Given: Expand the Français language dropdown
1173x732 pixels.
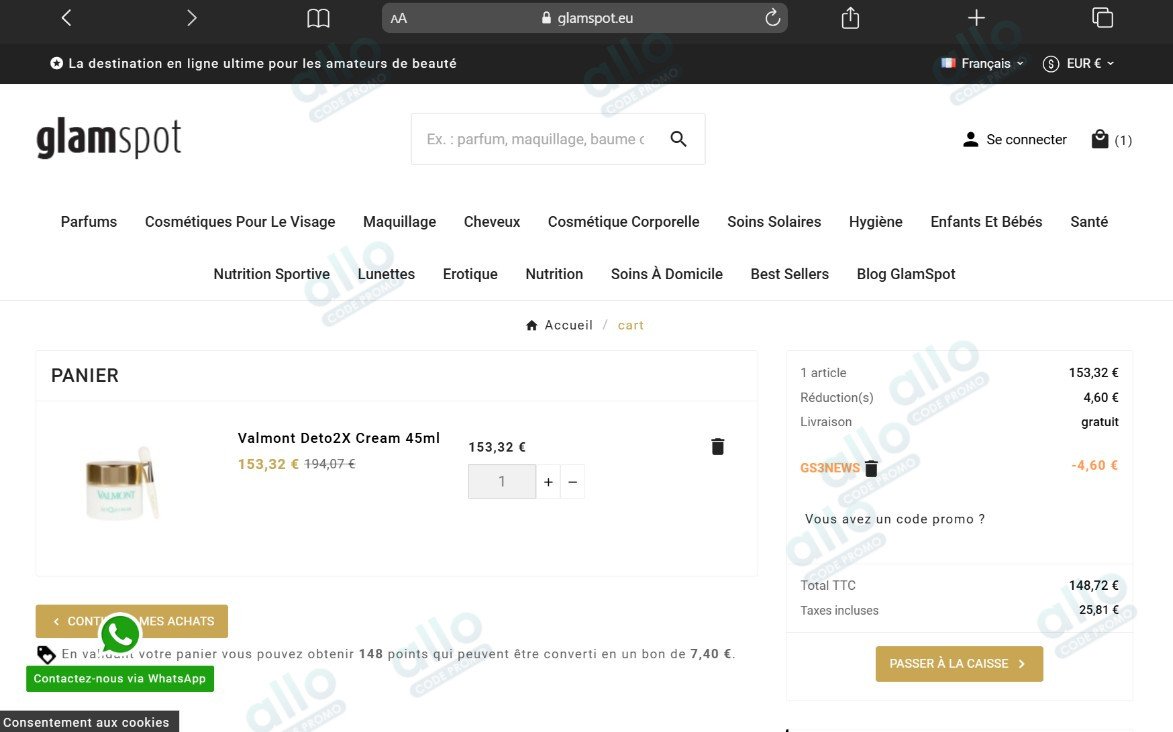Looking at the screenshot, I should click(982, 64).
